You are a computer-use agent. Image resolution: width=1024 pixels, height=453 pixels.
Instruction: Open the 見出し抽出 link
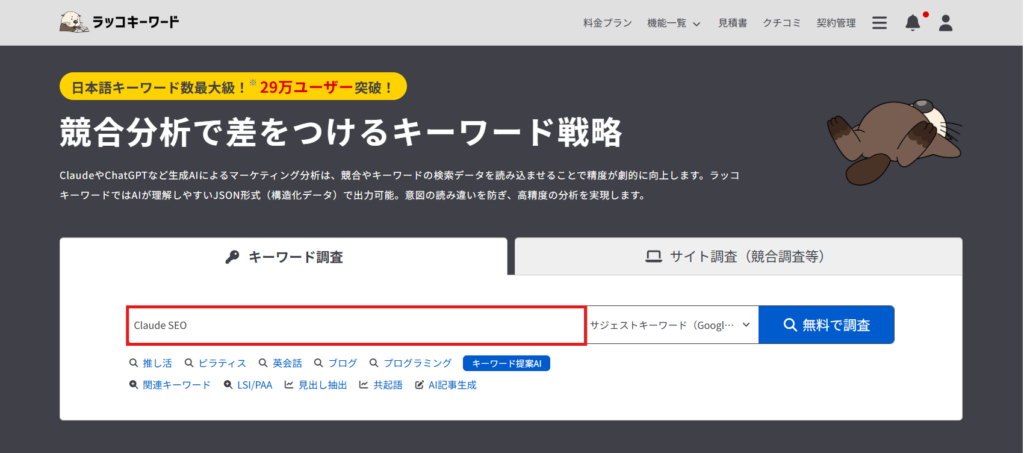[x=316, y=385]
